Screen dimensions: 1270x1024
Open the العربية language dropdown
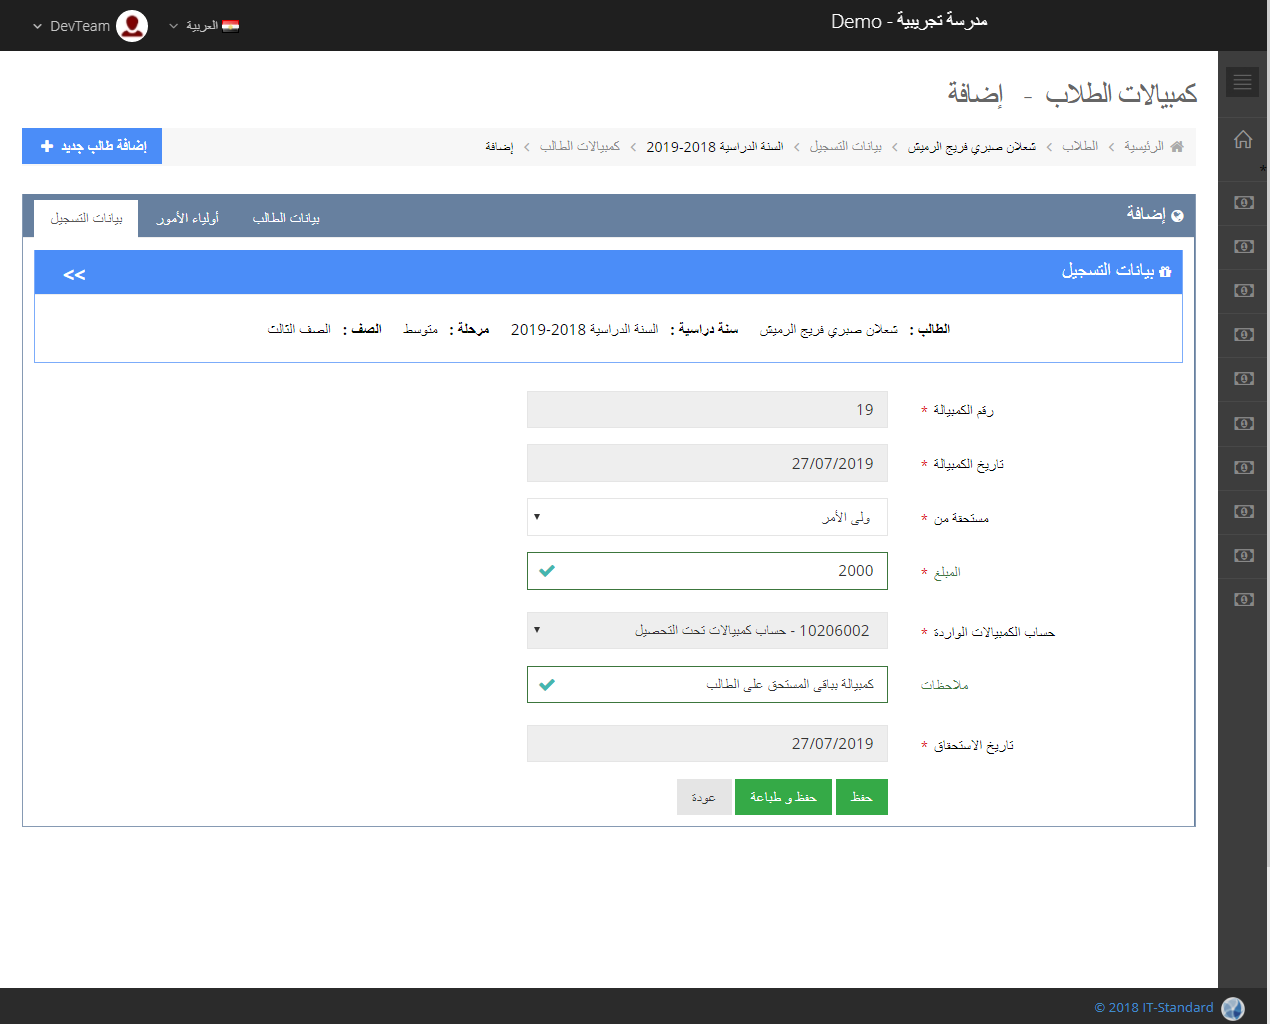pos(204,26)
